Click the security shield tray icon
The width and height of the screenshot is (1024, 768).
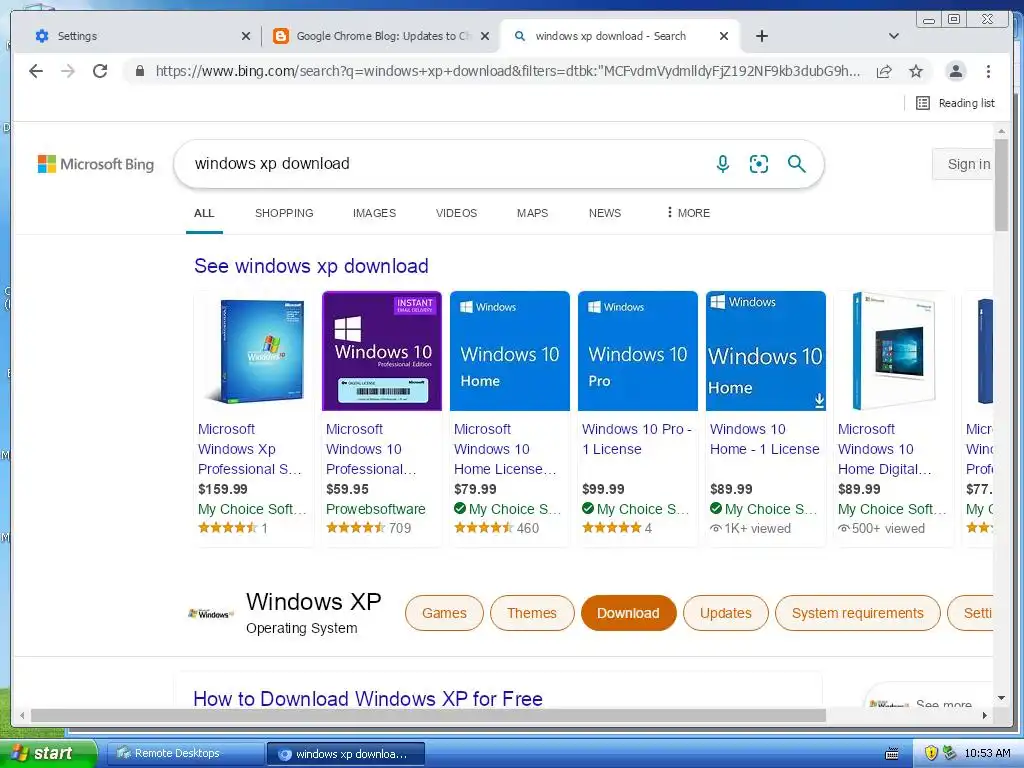pos(931,754)
